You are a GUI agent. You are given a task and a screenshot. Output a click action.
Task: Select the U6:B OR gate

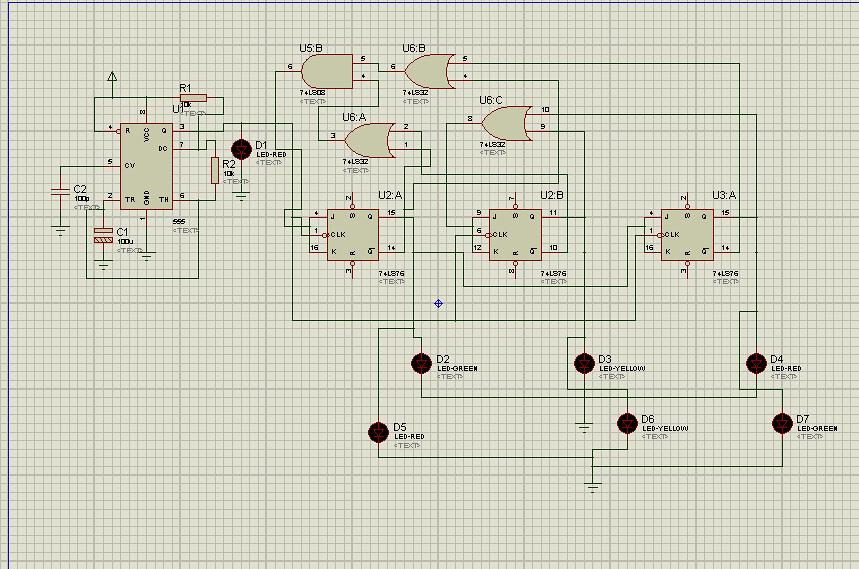pyautogui.click(x=430, y=72)
